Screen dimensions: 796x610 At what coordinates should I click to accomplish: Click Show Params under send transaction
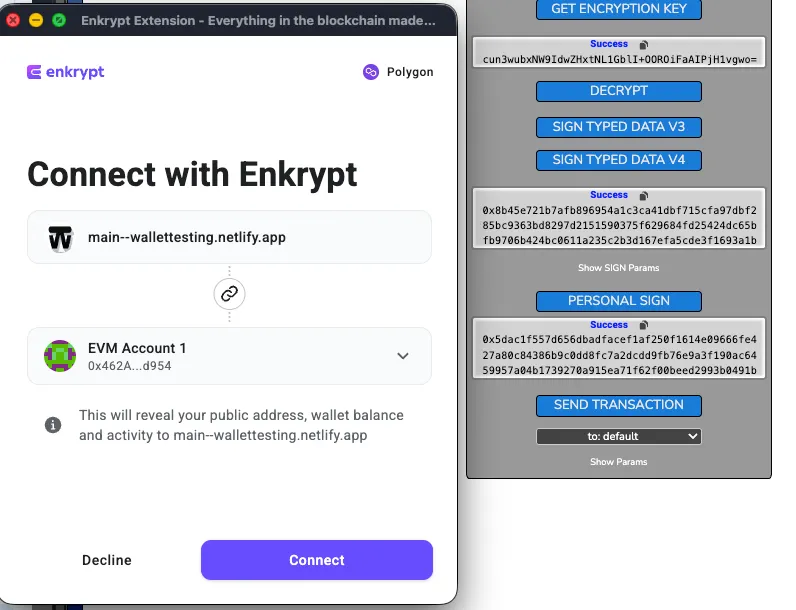[x=618, y=462]
